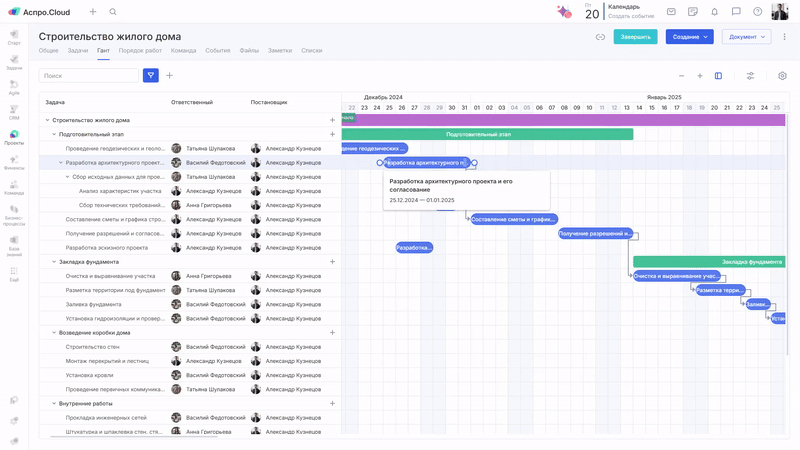Click into the Поиск search field

pyautogui.click(x=89, y=75)
